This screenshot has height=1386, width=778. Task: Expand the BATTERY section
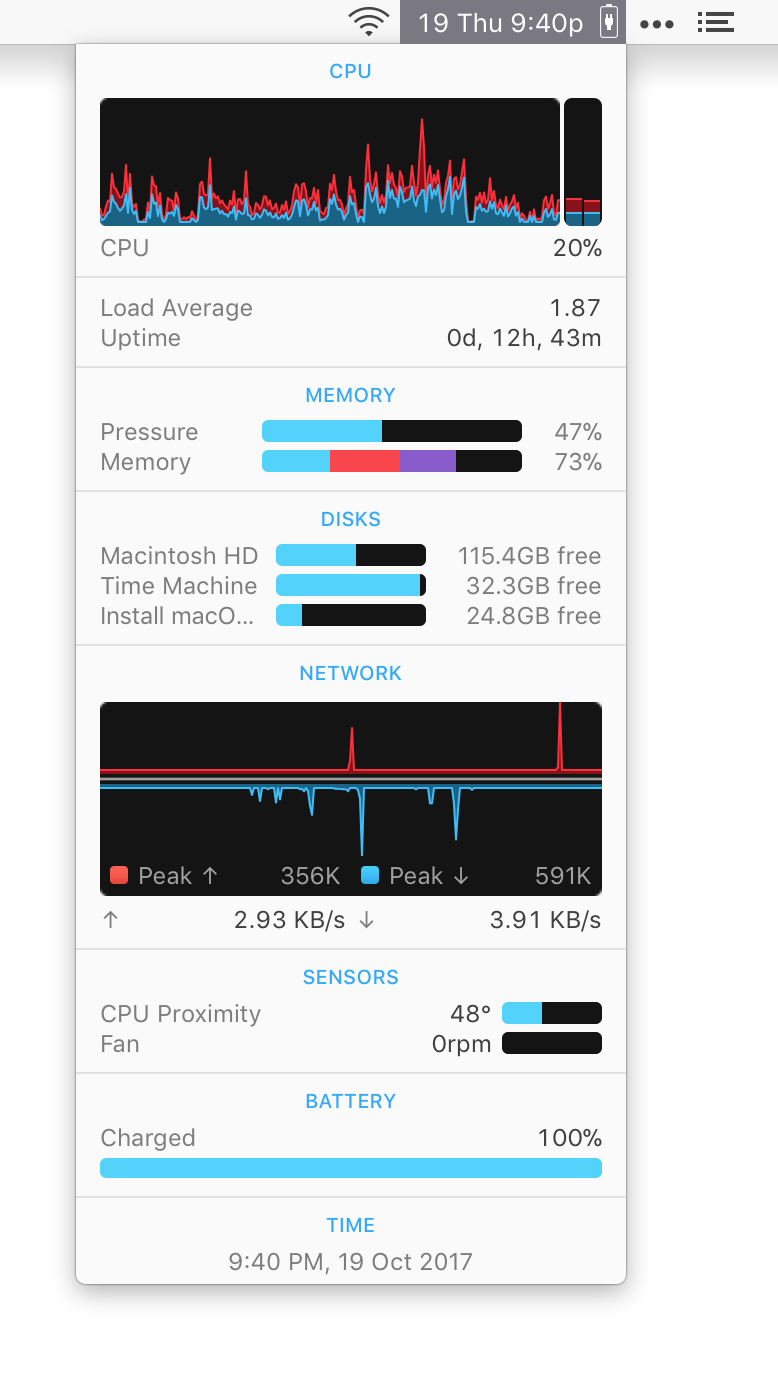[350, 1100]
